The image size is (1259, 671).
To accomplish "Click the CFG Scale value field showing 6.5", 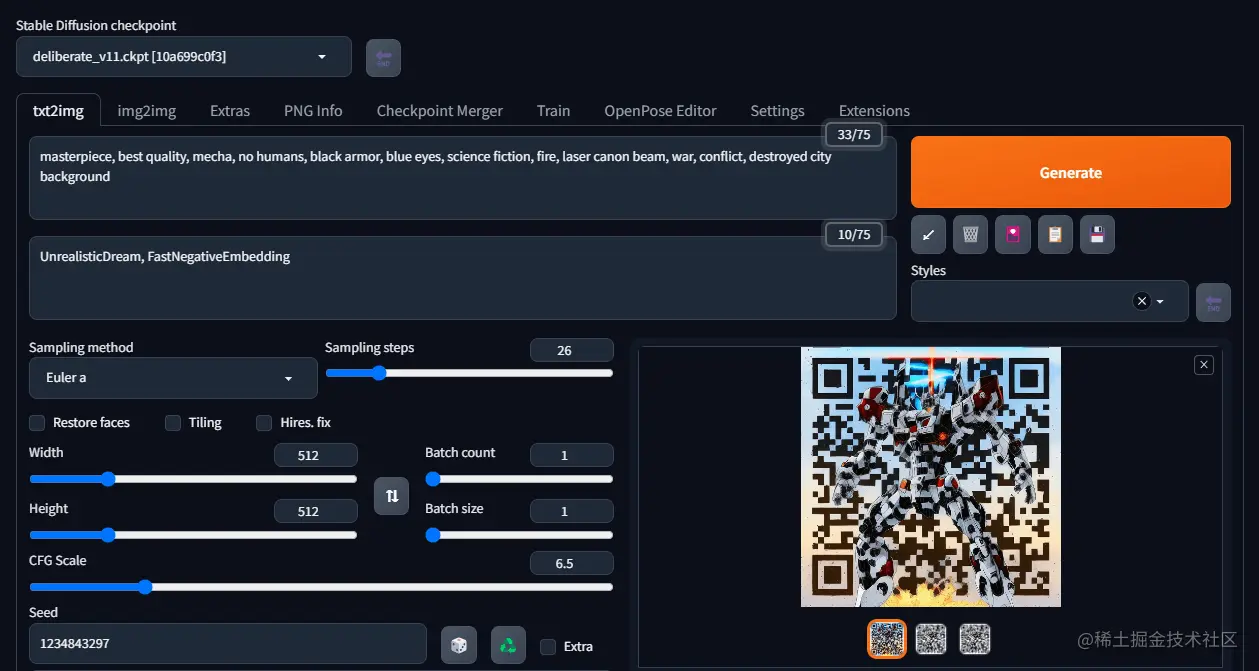I will click(x=571, y=563).
